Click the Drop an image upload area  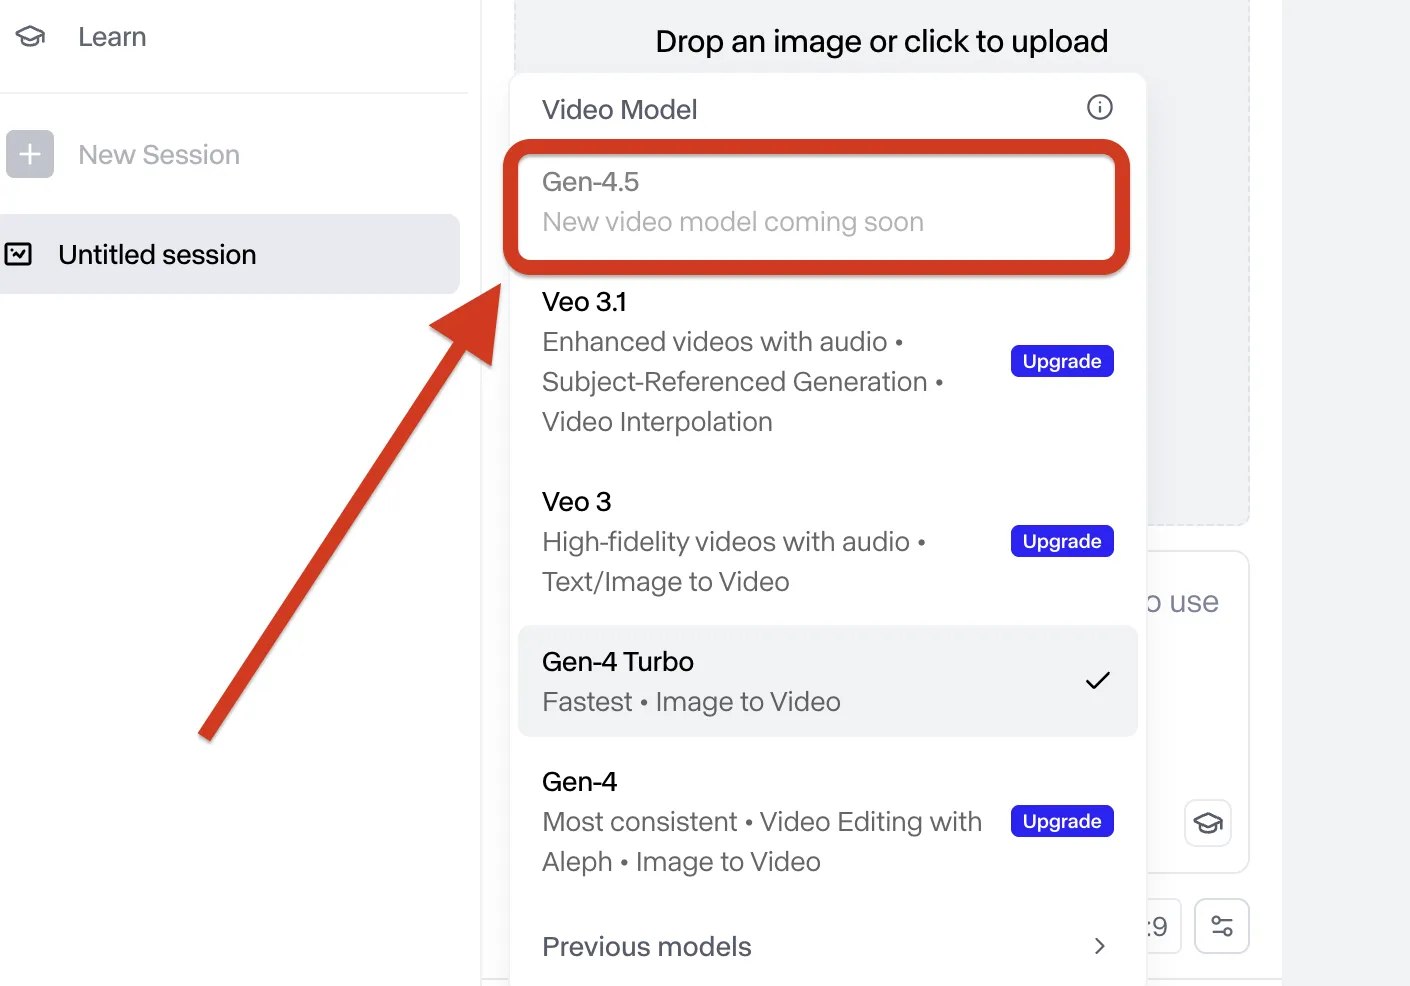click(881, 41)
